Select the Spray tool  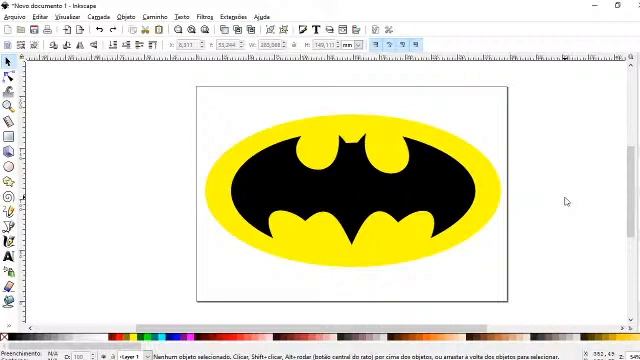click(x=8, y=271)
